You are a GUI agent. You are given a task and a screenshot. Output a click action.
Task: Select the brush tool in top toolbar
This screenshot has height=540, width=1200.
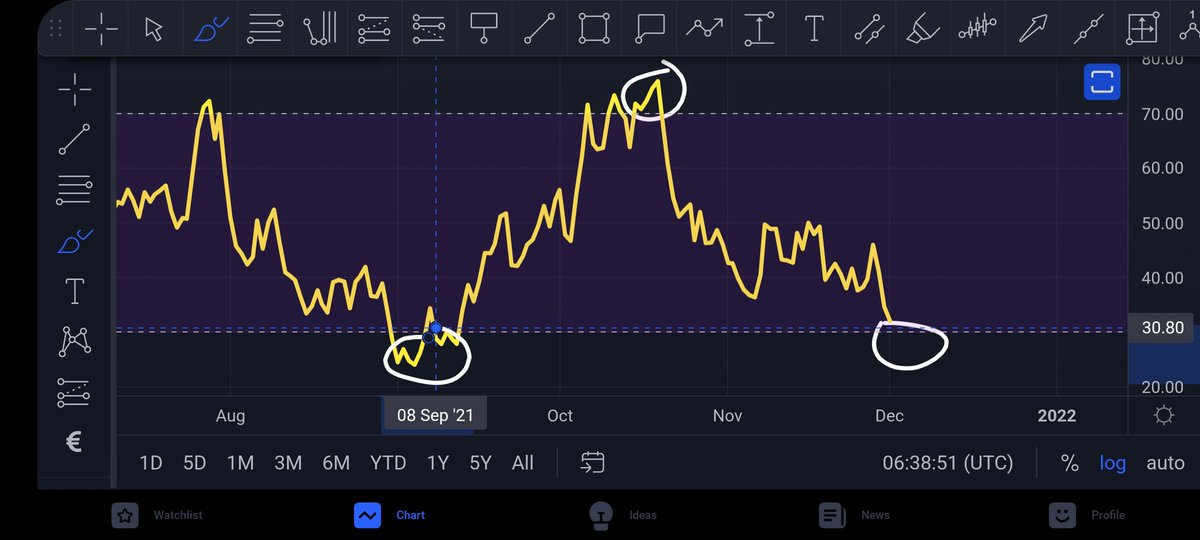pos(209,27)
